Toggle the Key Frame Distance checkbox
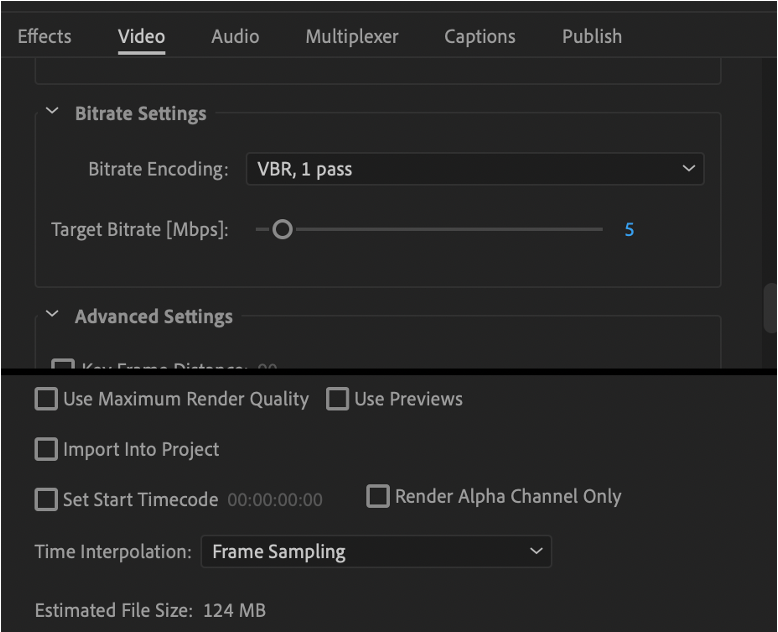778x632 pixels. [63, 366]
